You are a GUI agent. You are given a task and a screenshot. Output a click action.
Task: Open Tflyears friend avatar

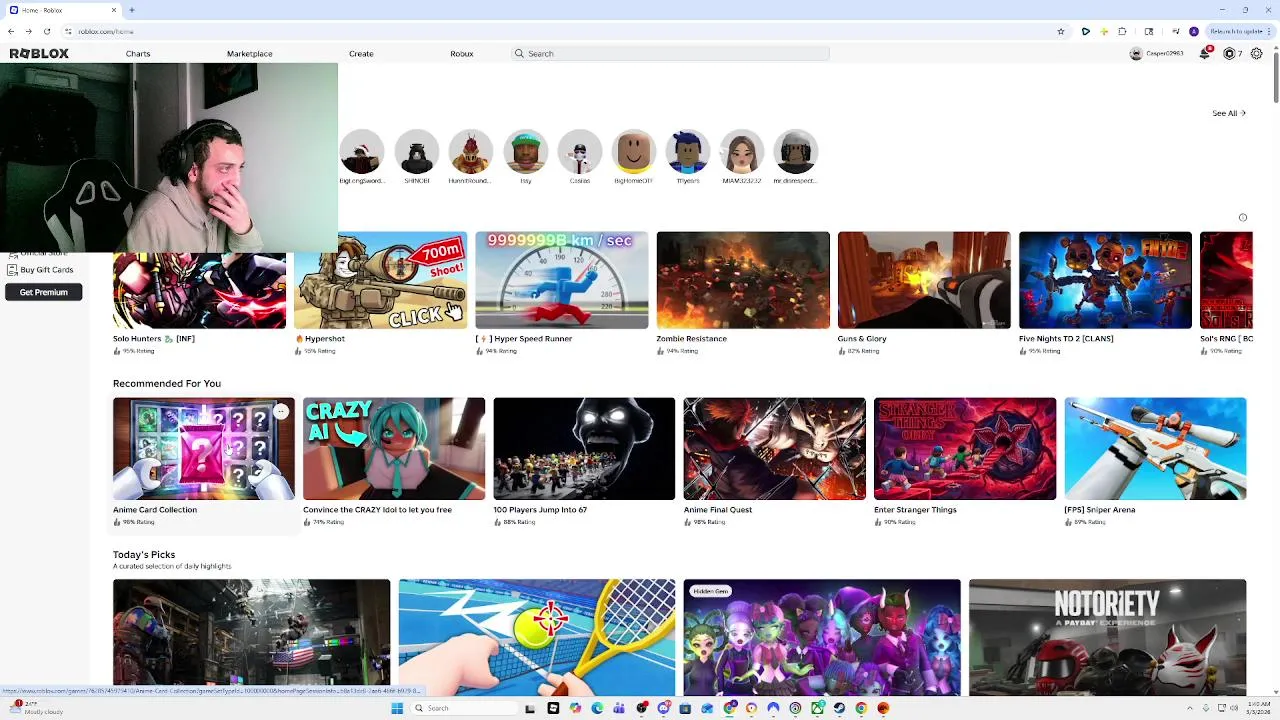click(x=688, y=152)
